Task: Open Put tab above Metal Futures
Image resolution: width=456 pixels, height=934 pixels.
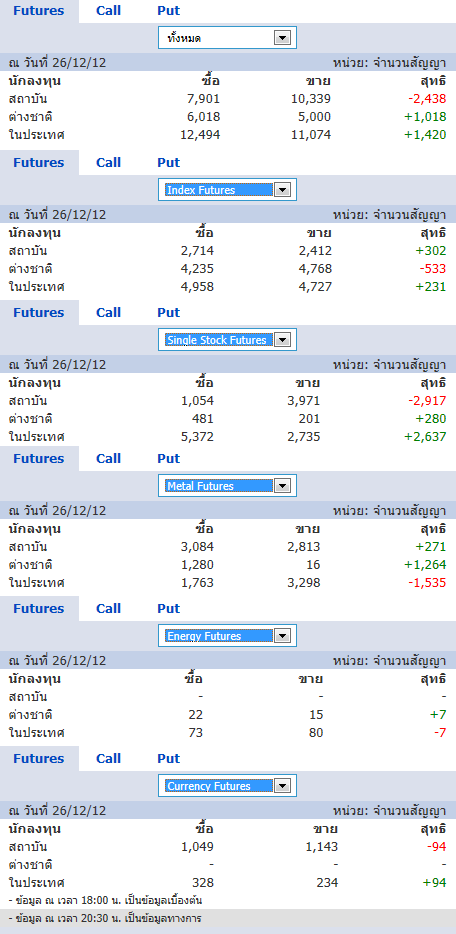Action: 168,459
